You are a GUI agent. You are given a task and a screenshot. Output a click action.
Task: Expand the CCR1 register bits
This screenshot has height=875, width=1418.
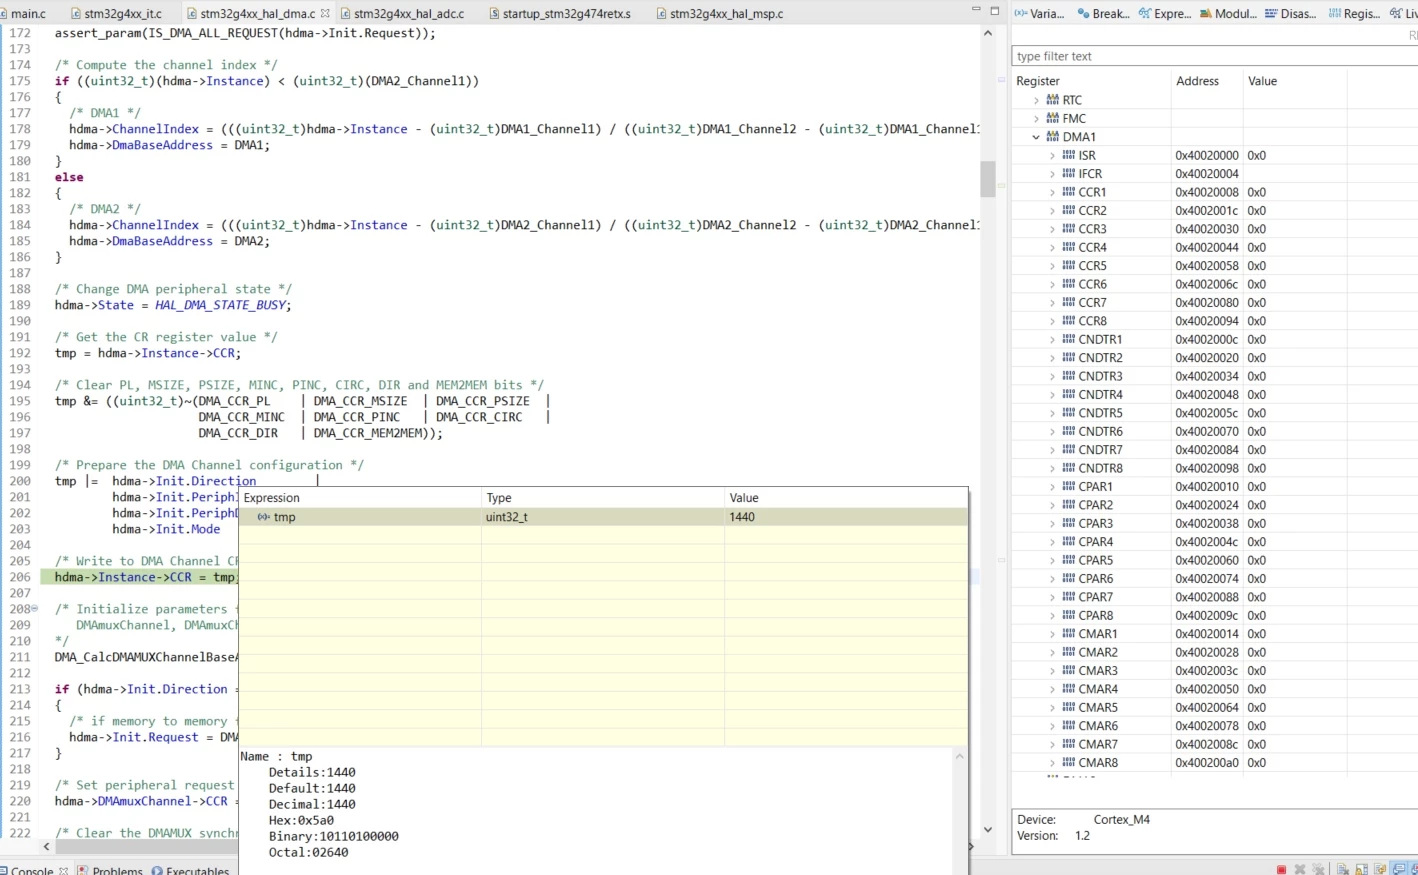1052,192
